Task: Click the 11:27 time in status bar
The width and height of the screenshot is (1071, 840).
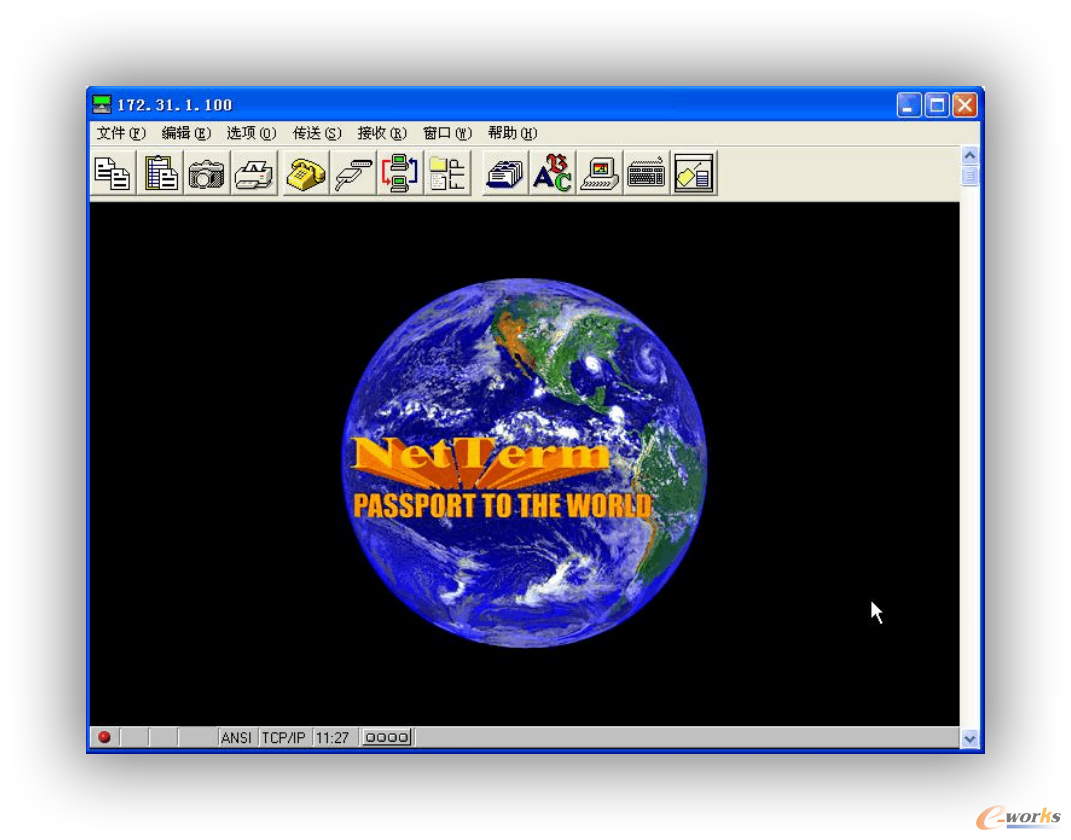Action: tap(332, 738)
